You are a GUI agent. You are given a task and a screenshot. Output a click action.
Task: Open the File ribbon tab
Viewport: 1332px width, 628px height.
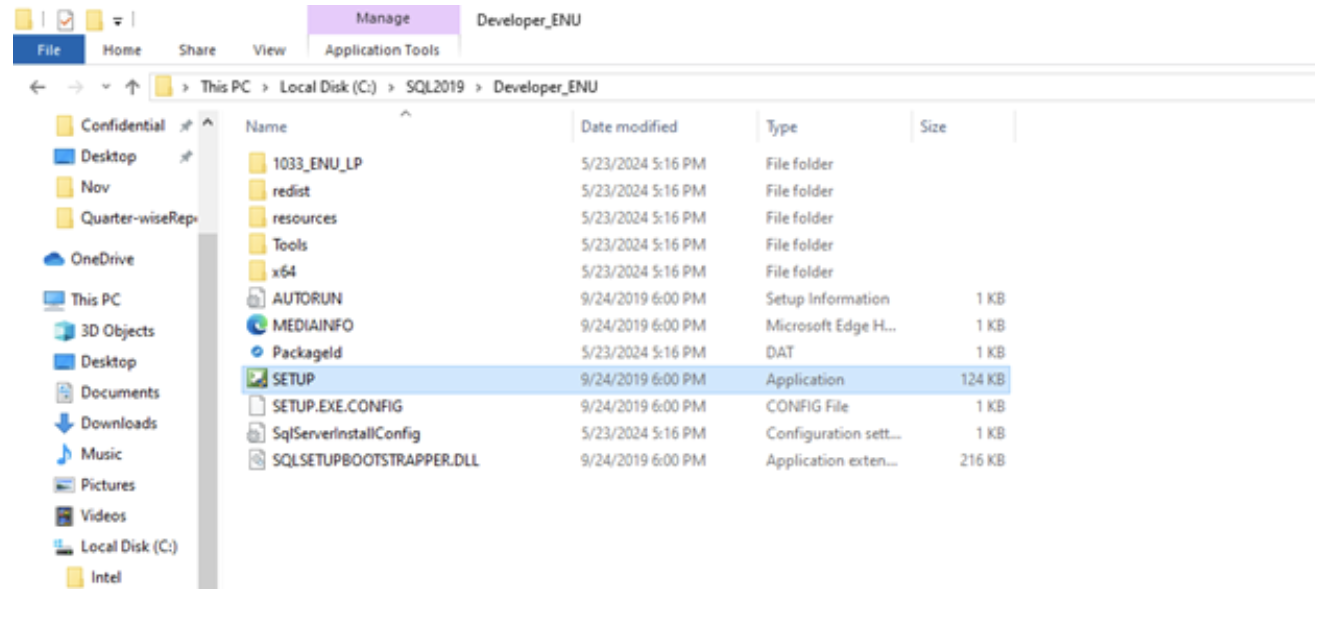tap(48, 50)
